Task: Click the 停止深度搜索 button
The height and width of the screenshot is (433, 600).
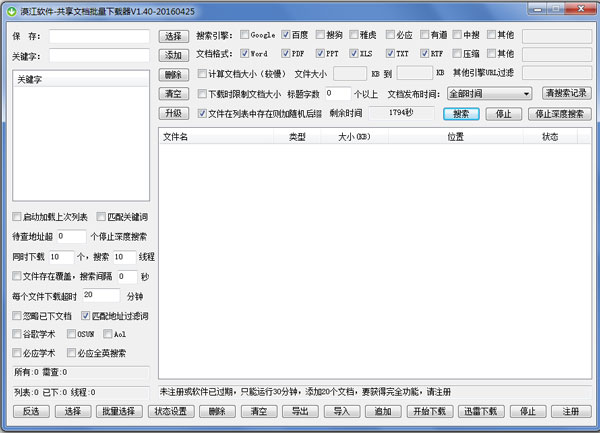Action: [559, 114]
